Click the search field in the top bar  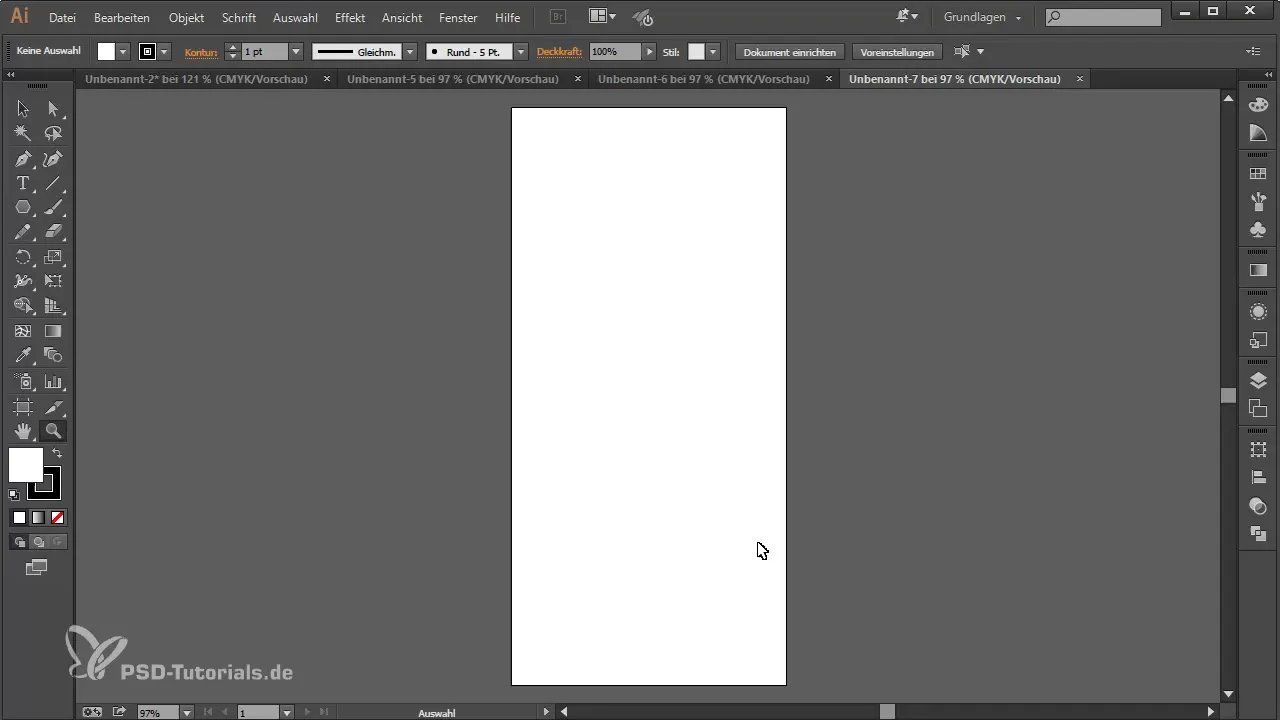pos(1103,17)
